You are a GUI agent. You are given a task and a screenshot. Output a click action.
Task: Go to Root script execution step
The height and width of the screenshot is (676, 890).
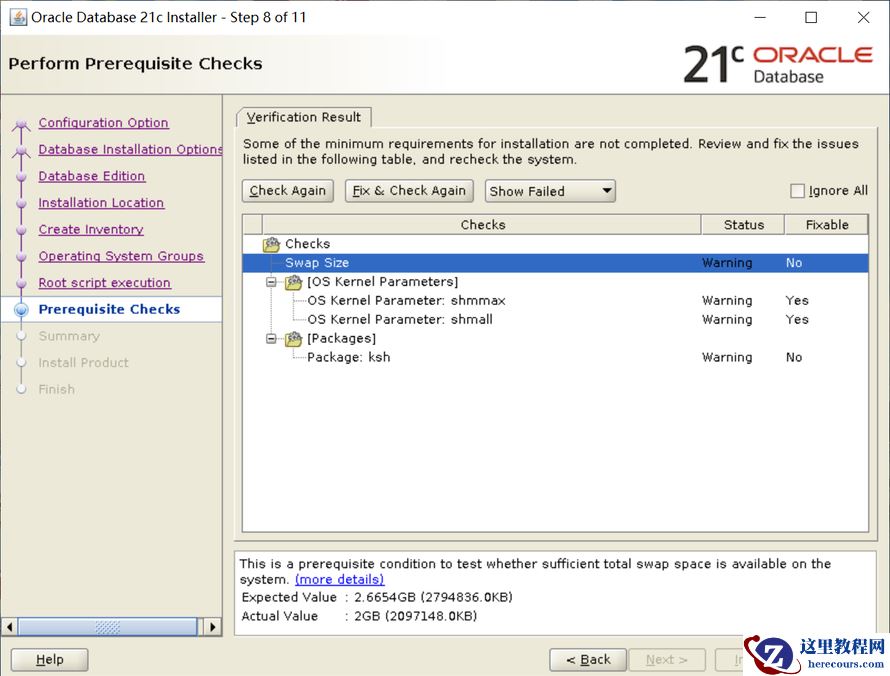[x=104, y=283]
